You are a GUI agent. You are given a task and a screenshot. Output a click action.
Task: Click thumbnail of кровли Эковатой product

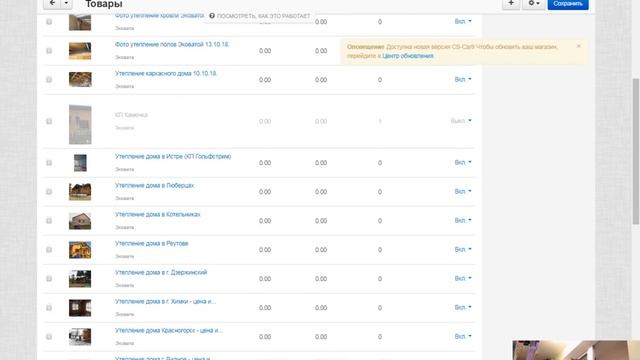[80, 22]
